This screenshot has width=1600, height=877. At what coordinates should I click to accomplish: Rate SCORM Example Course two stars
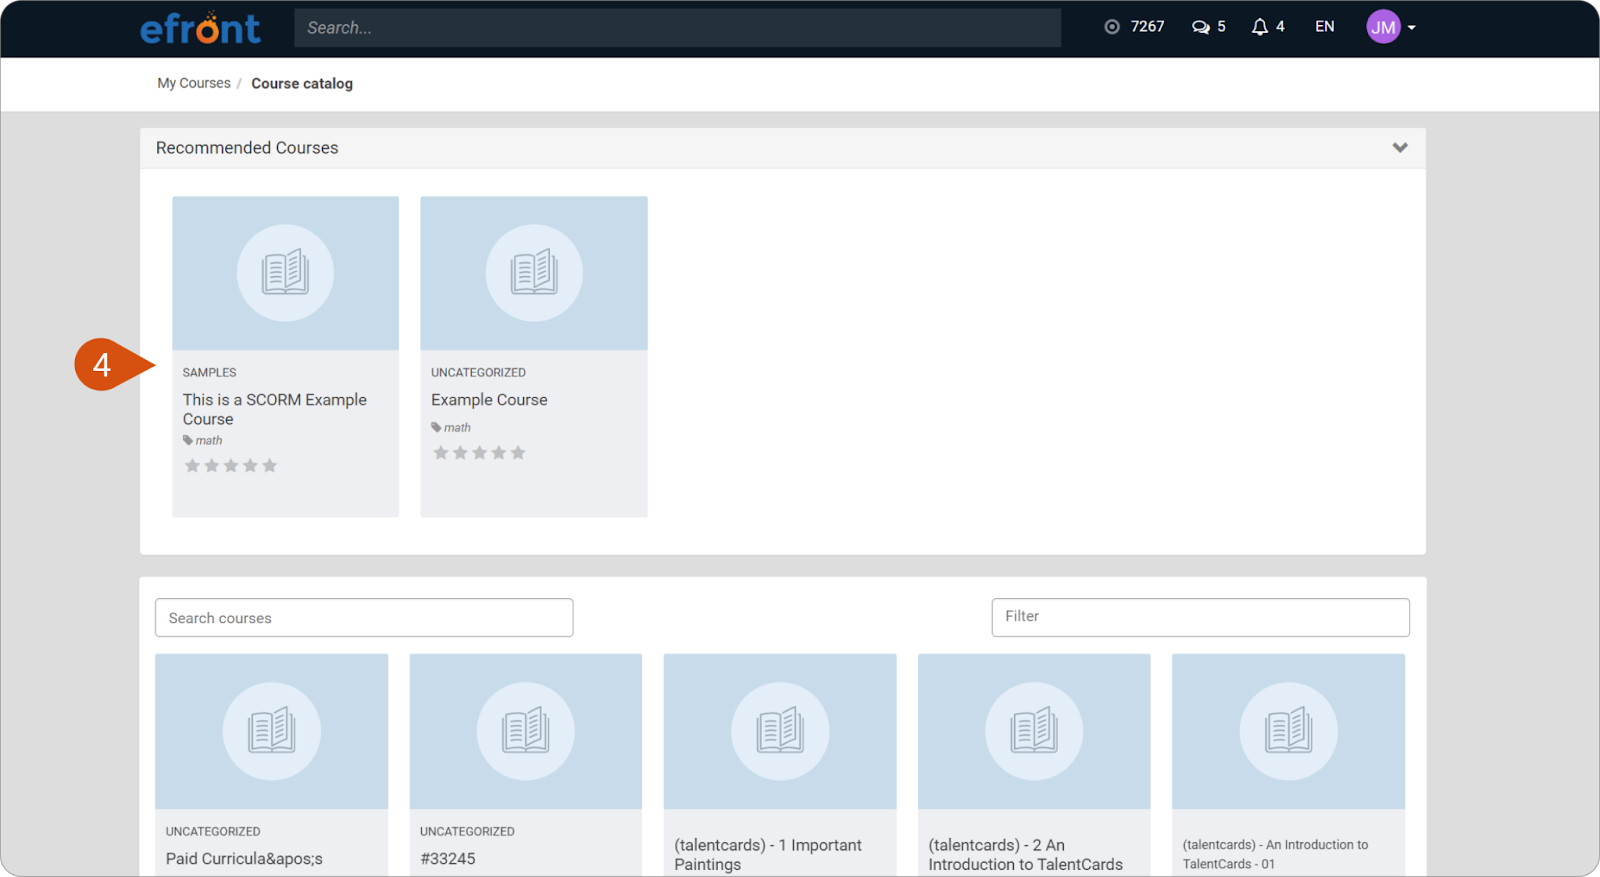point(212,466)
